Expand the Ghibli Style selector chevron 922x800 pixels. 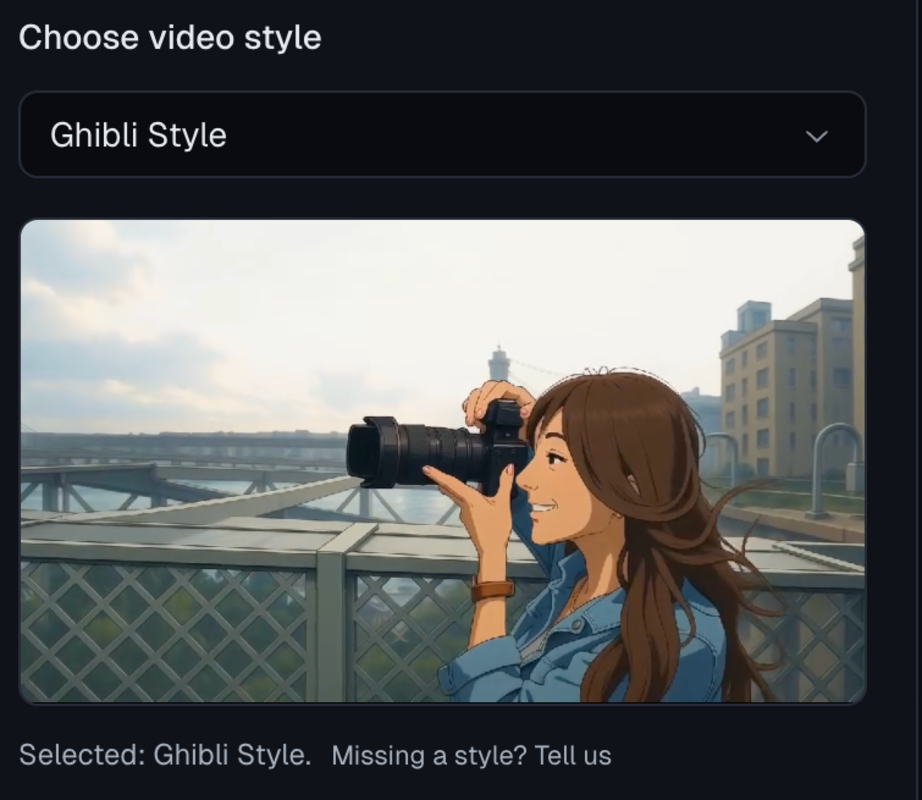click(x=816, y=134)
